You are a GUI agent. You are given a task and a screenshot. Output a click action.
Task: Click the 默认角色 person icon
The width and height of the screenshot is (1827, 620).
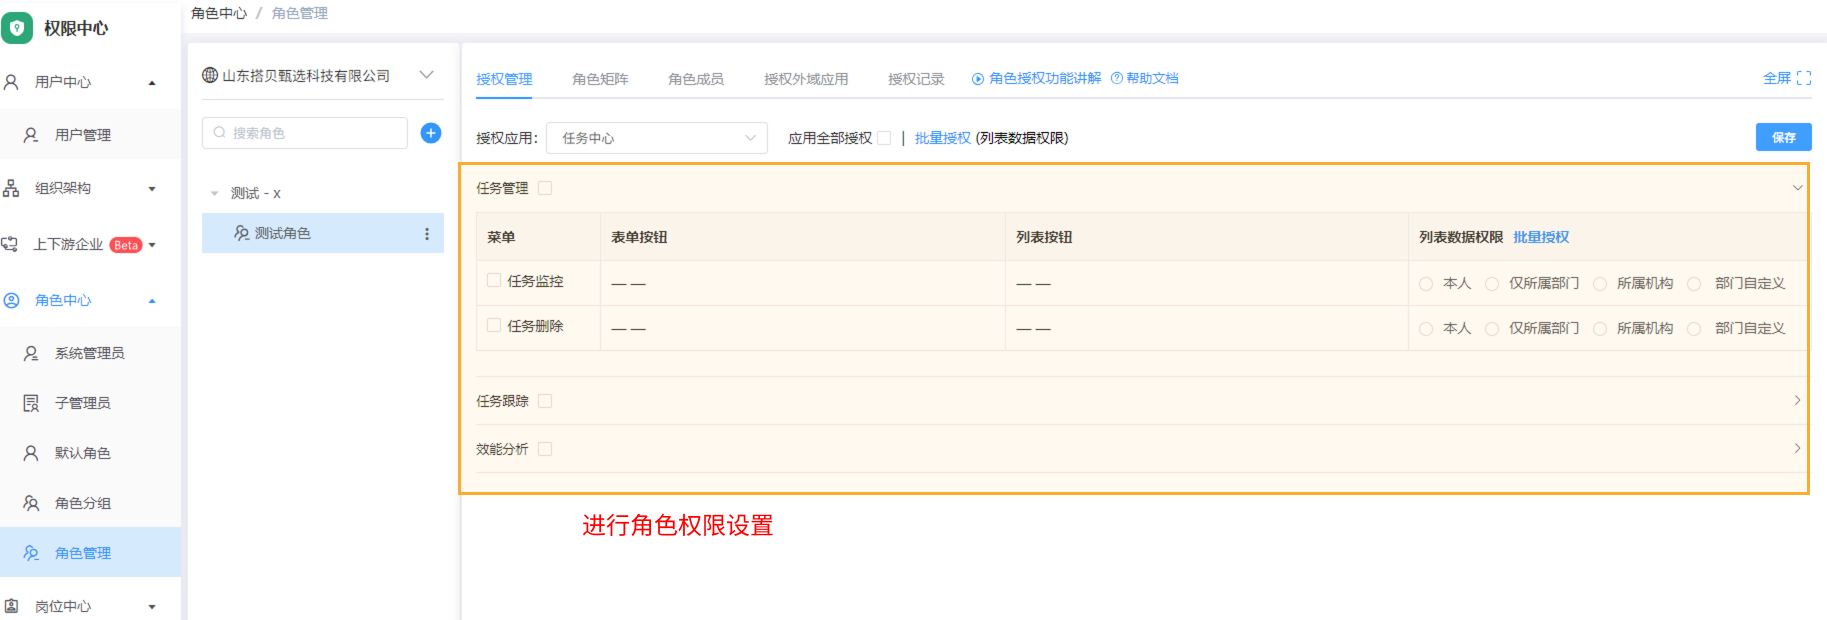coord(31,453)
